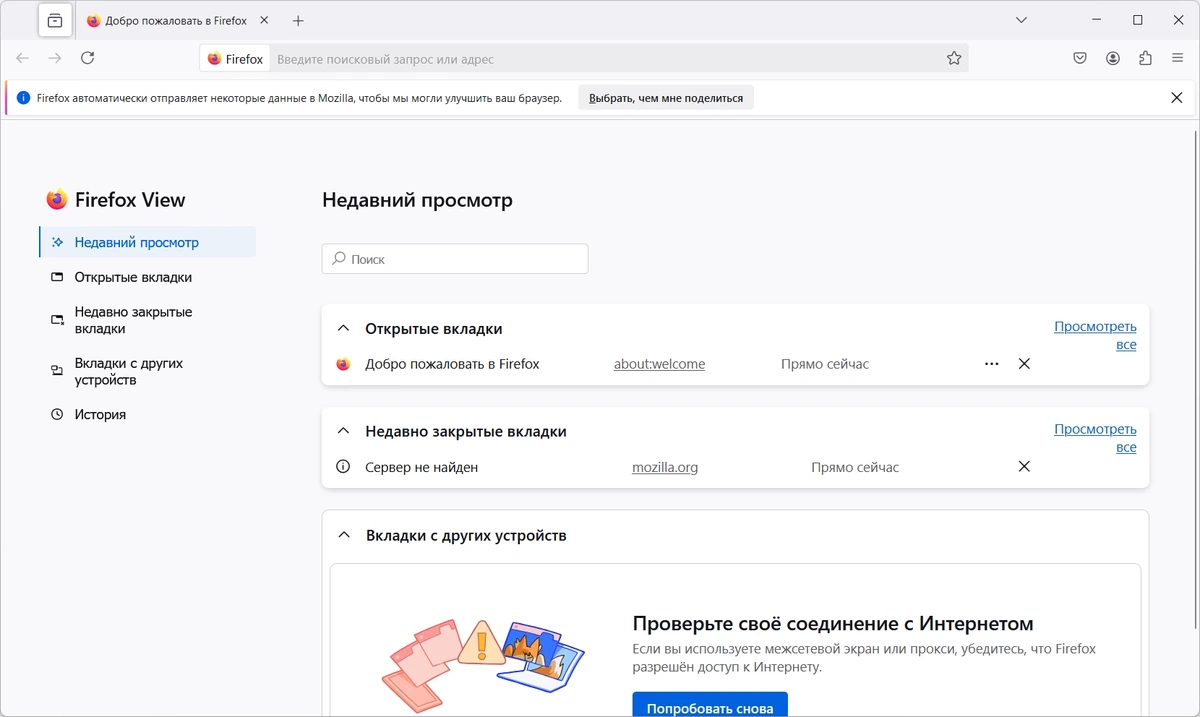Click the Сервер не найден row title

click(421, 467)
